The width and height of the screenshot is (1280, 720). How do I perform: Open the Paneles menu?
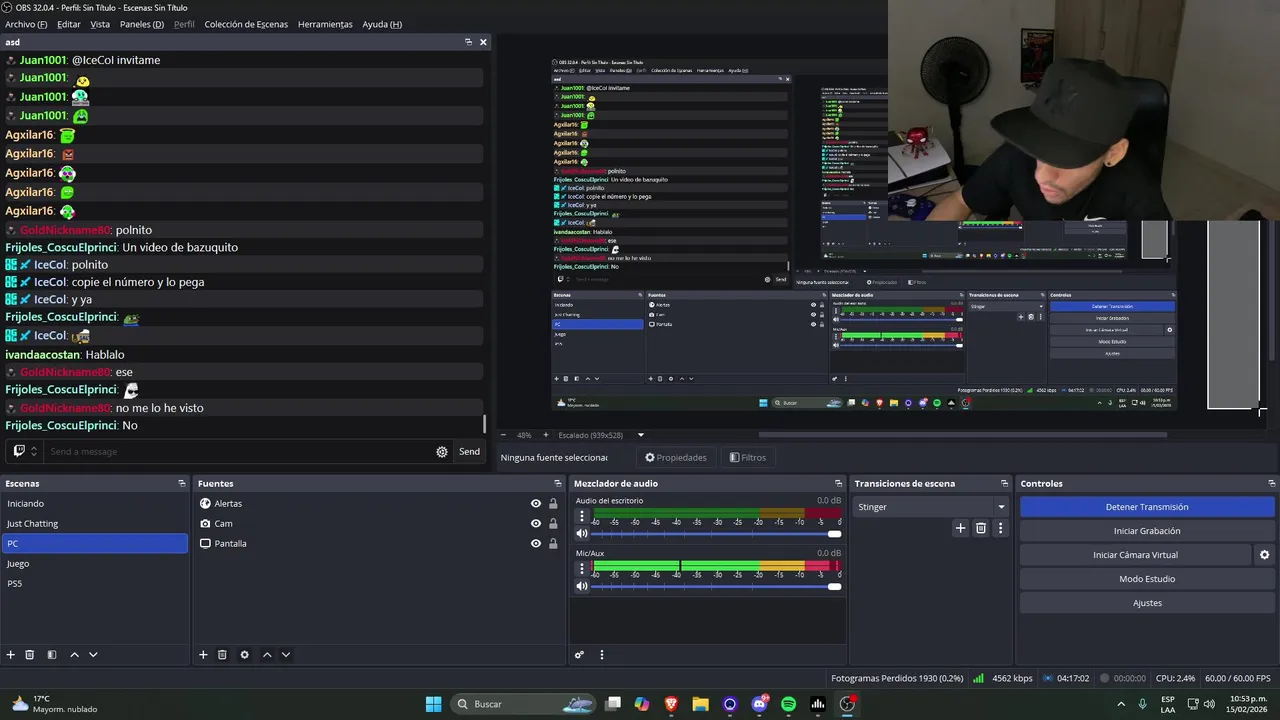142,24
